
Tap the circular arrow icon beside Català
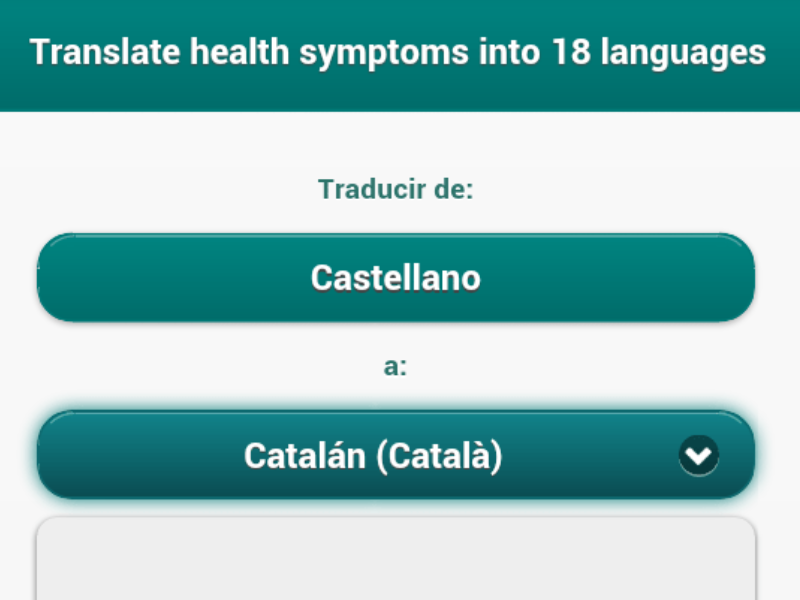pyautogui.click(x=698, y=456)
